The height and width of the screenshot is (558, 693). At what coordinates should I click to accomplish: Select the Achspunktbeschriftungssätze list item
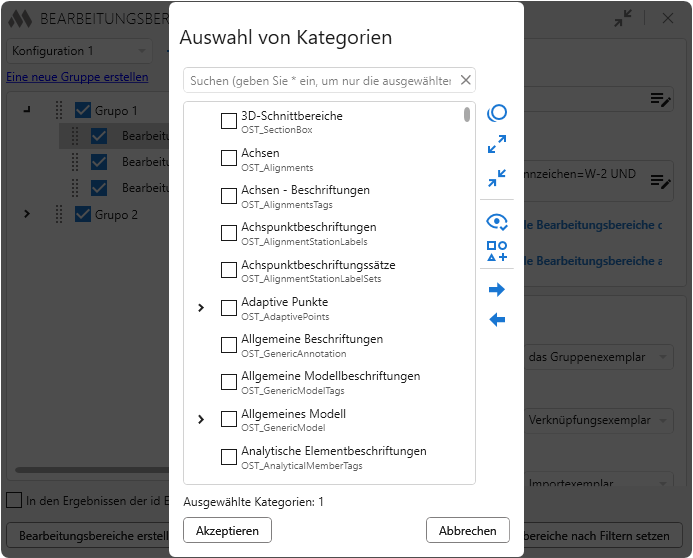[318, 270]
